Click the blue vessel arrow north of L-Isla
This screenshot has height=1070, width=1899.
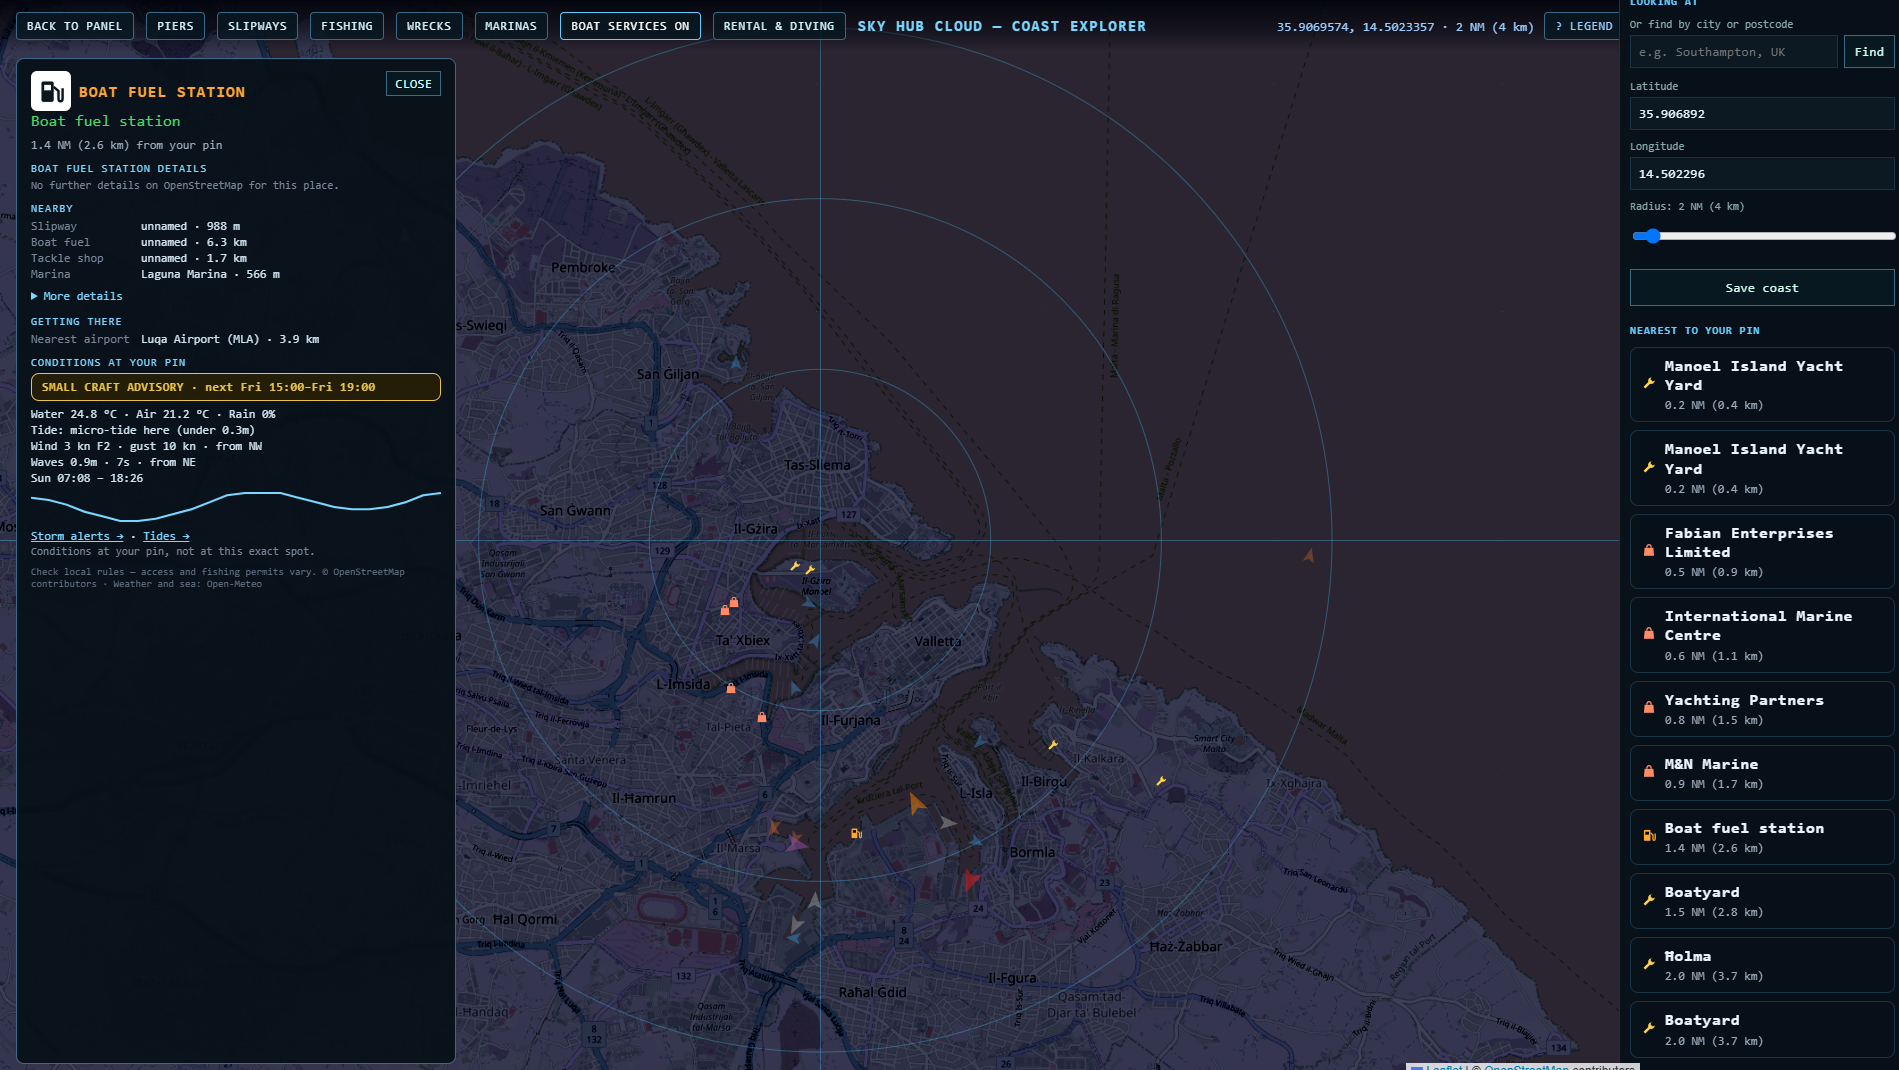click(981, 741)
